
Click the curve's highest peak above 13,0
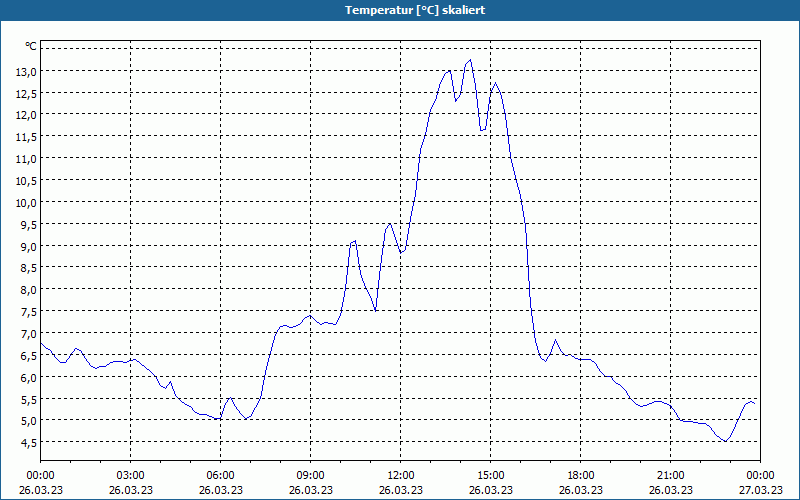[470, 60]
